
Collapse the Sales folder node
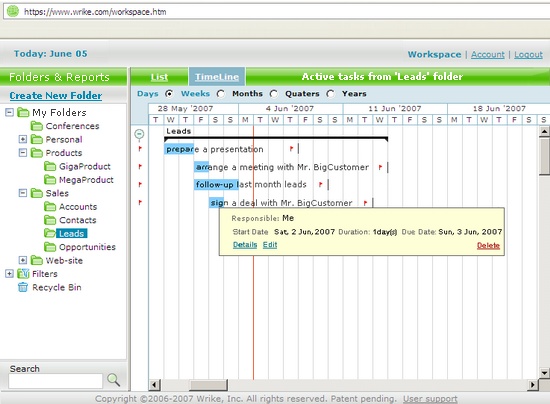(23, 193)
